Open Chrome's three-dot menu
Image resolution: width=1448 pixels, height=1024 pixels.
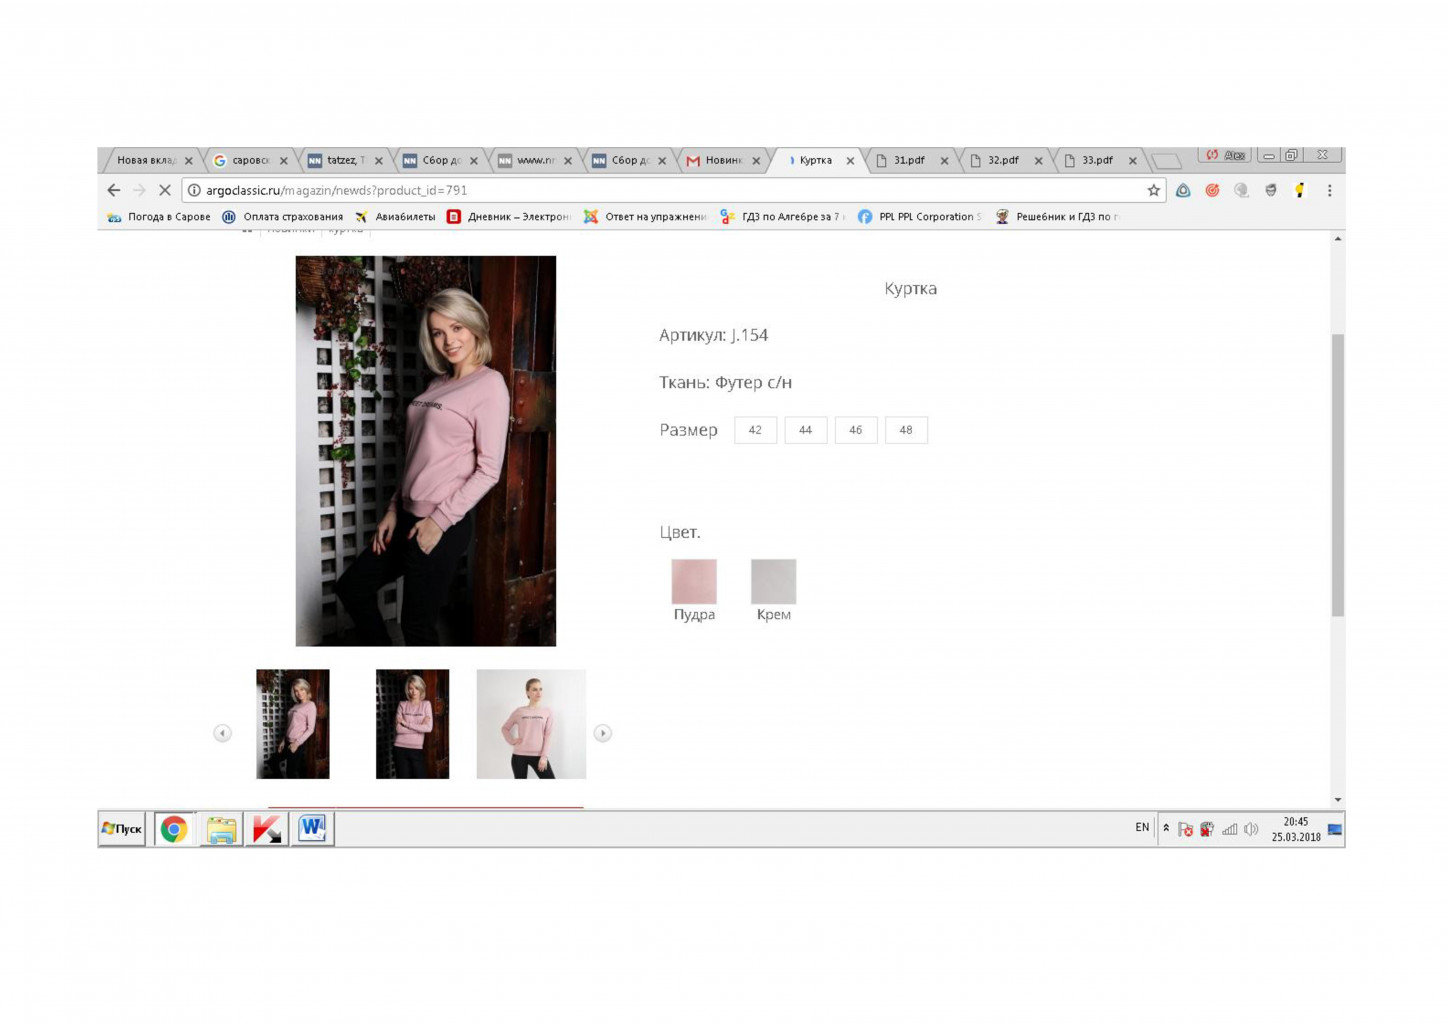click(1329, 190)
